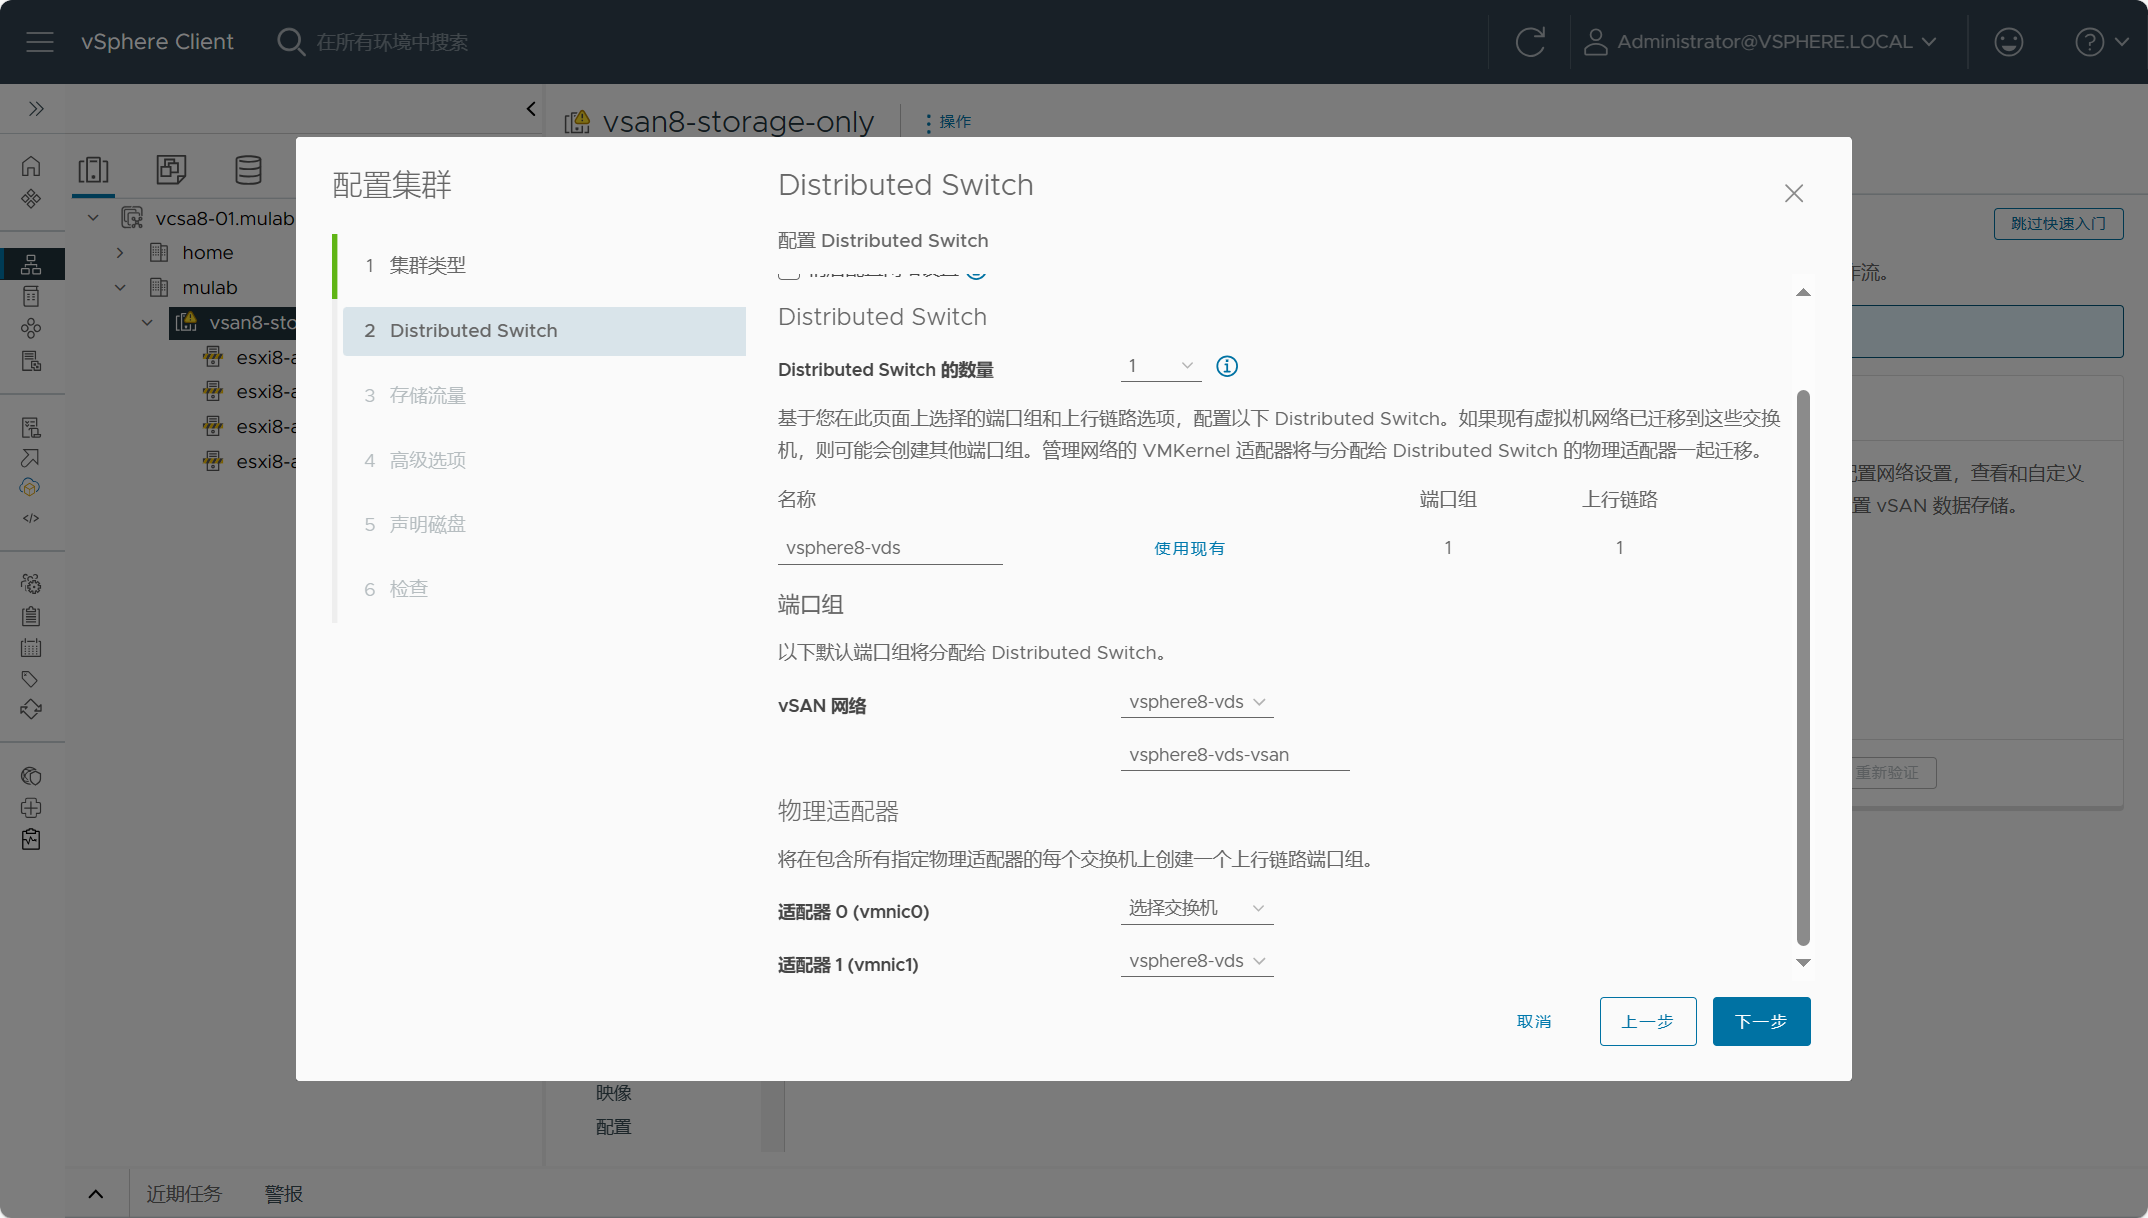Click 跳过快速入门 button in background
Image resolution: width=2148 pixels, height=1218 pixels.
(2058, 224)
